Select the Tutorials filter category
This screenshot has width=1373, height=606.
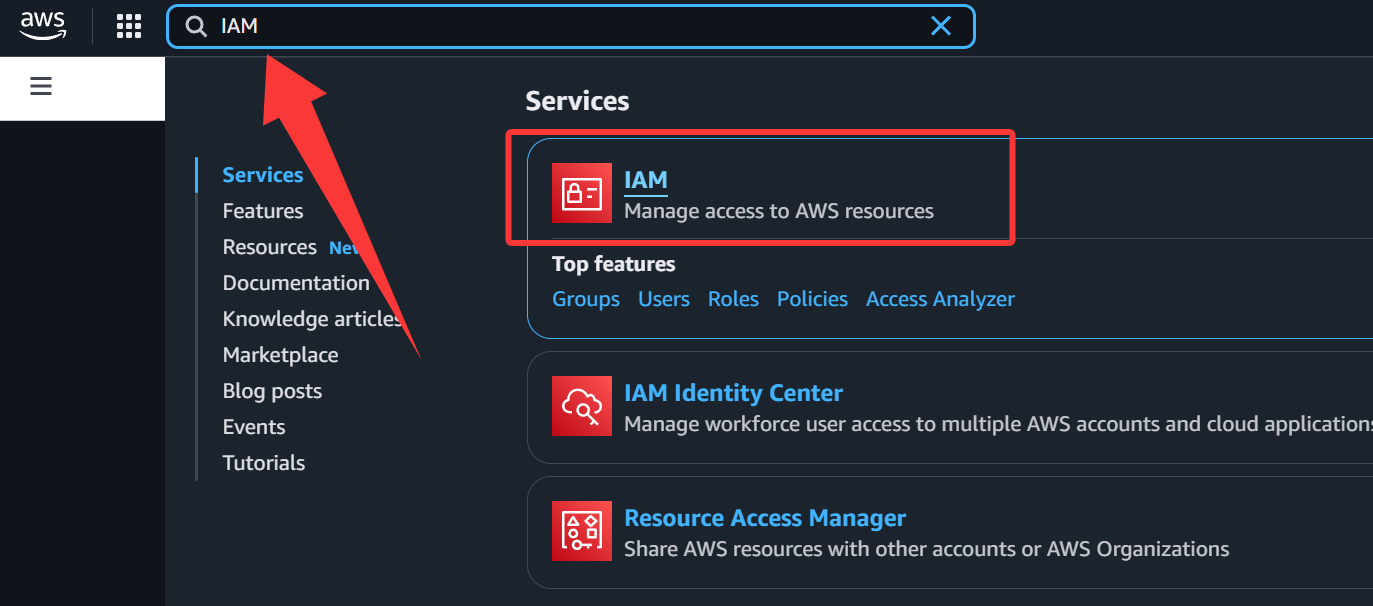(x=264, y=463)
